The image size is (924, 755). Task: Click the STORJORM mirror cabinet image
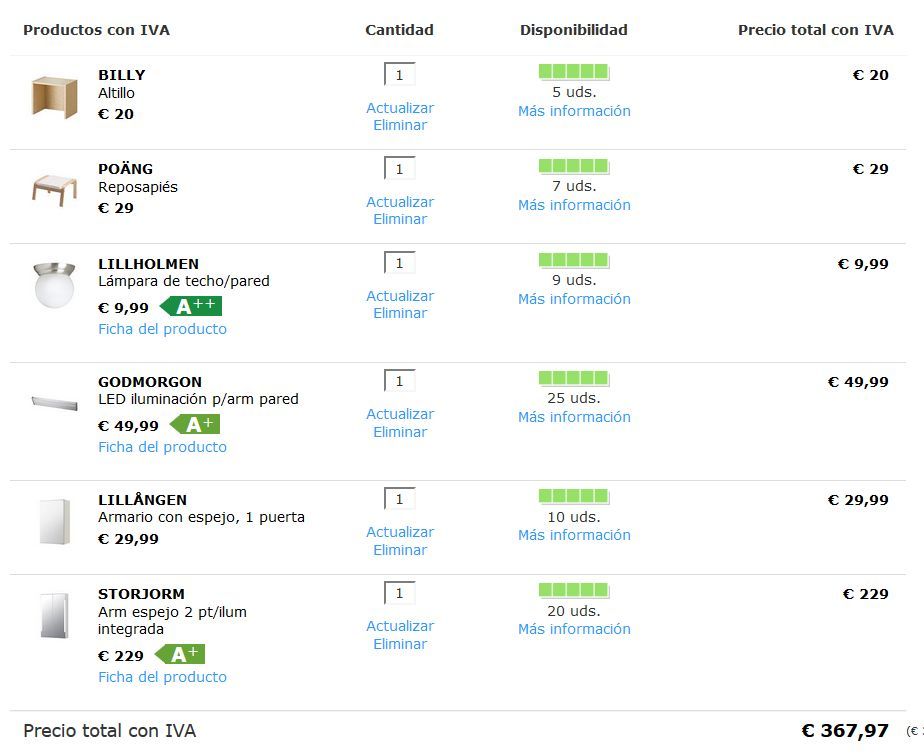tap(54, 615)
